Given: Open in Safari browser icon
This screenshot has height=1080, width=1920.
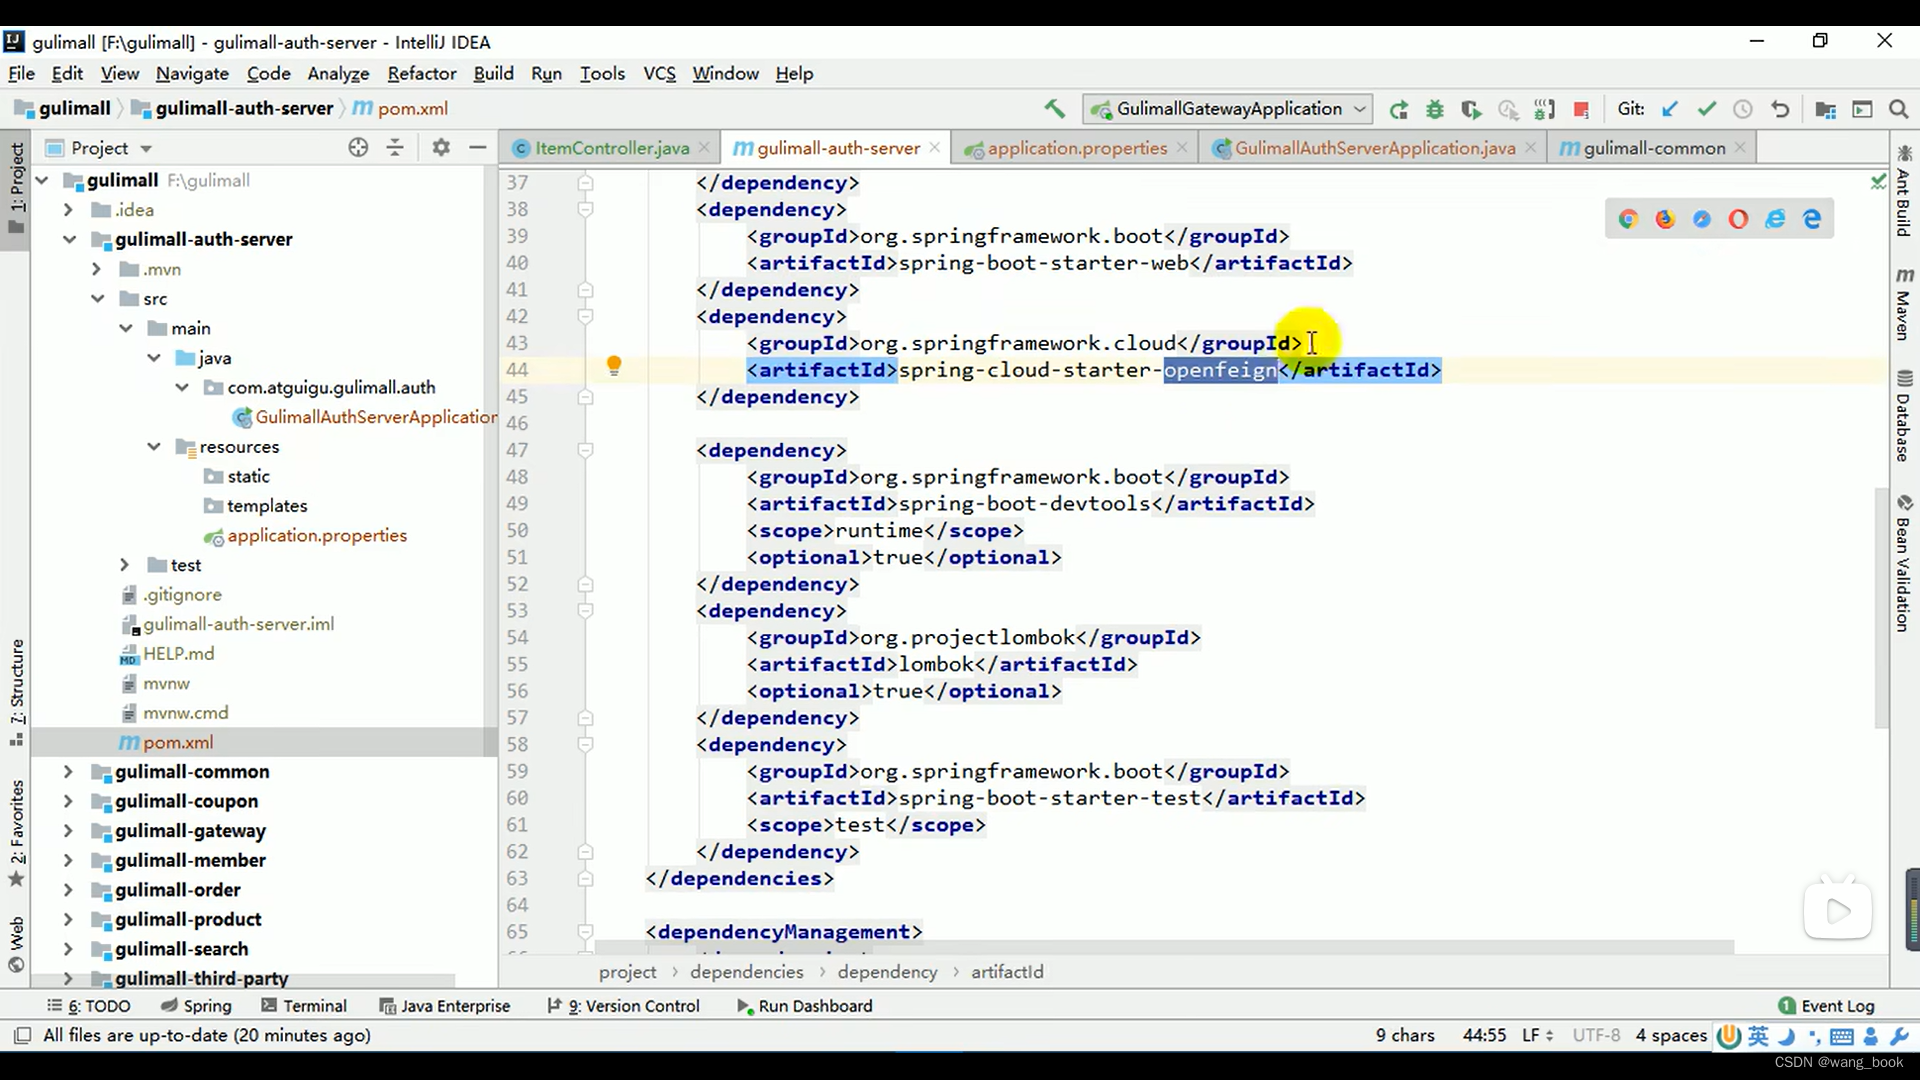Looking at the screenshot, I should coord(1702,219).
